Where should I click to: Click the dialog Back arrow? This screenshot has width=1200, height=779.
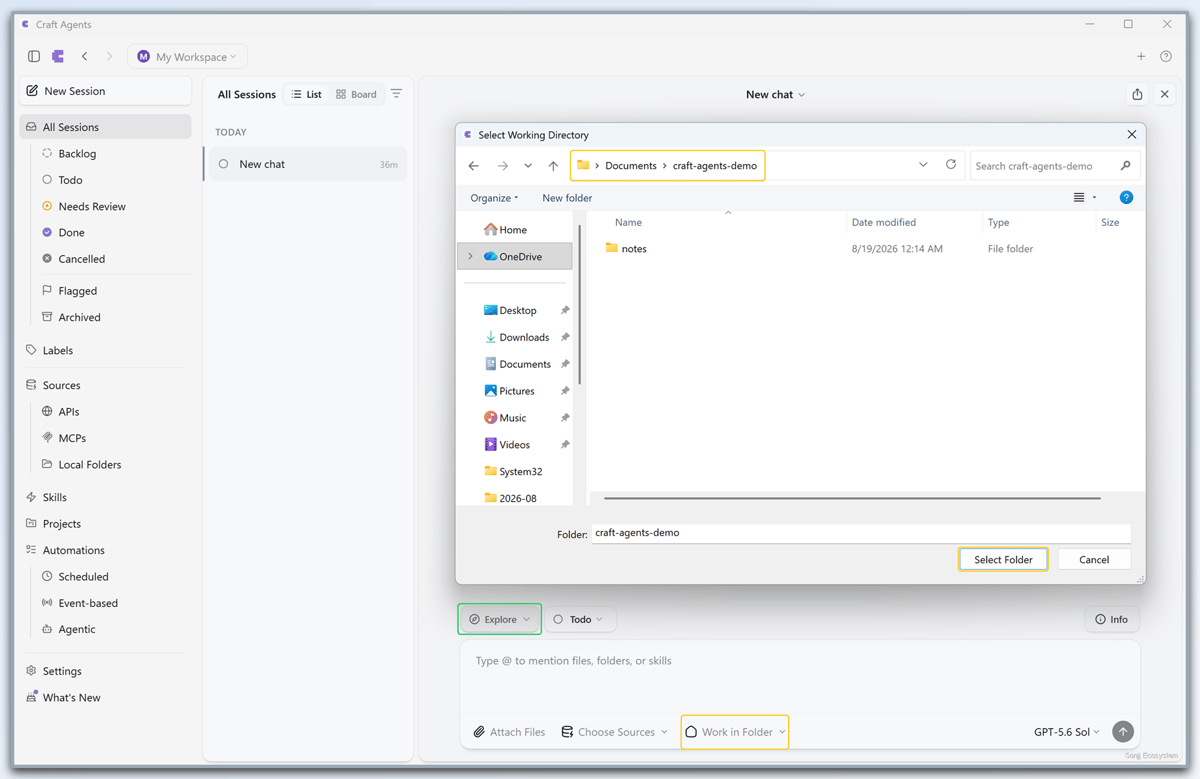click(474, 166)
